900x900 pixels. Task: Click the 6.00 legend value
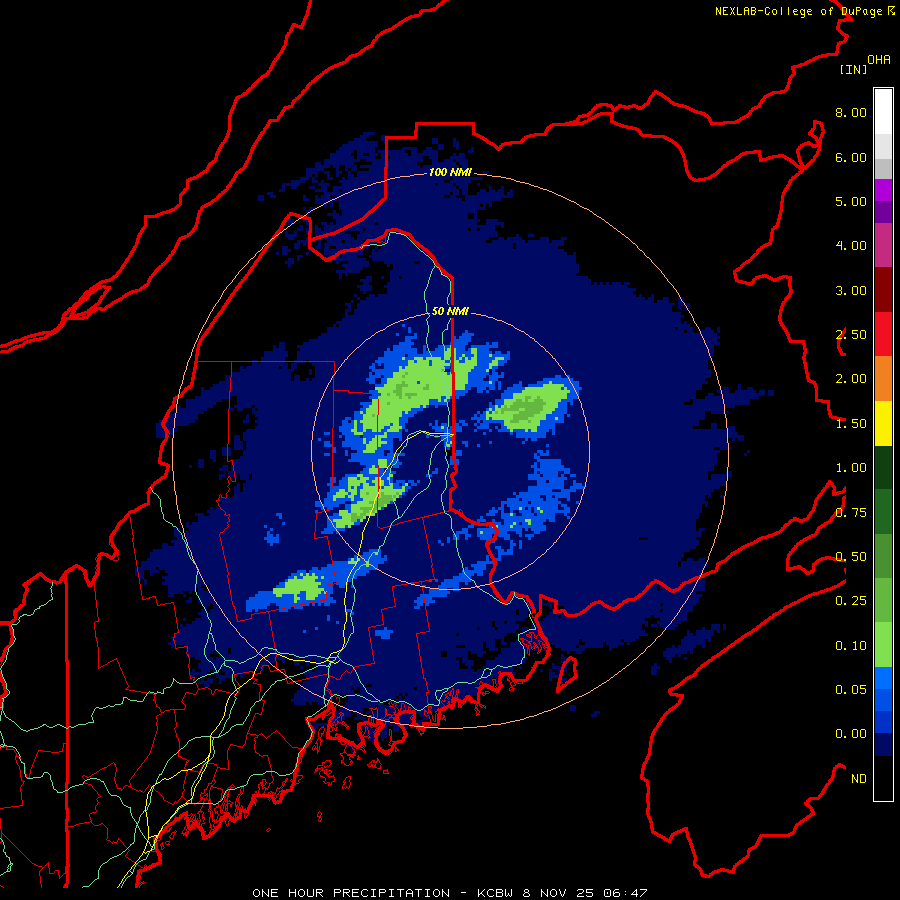point(851,157)
